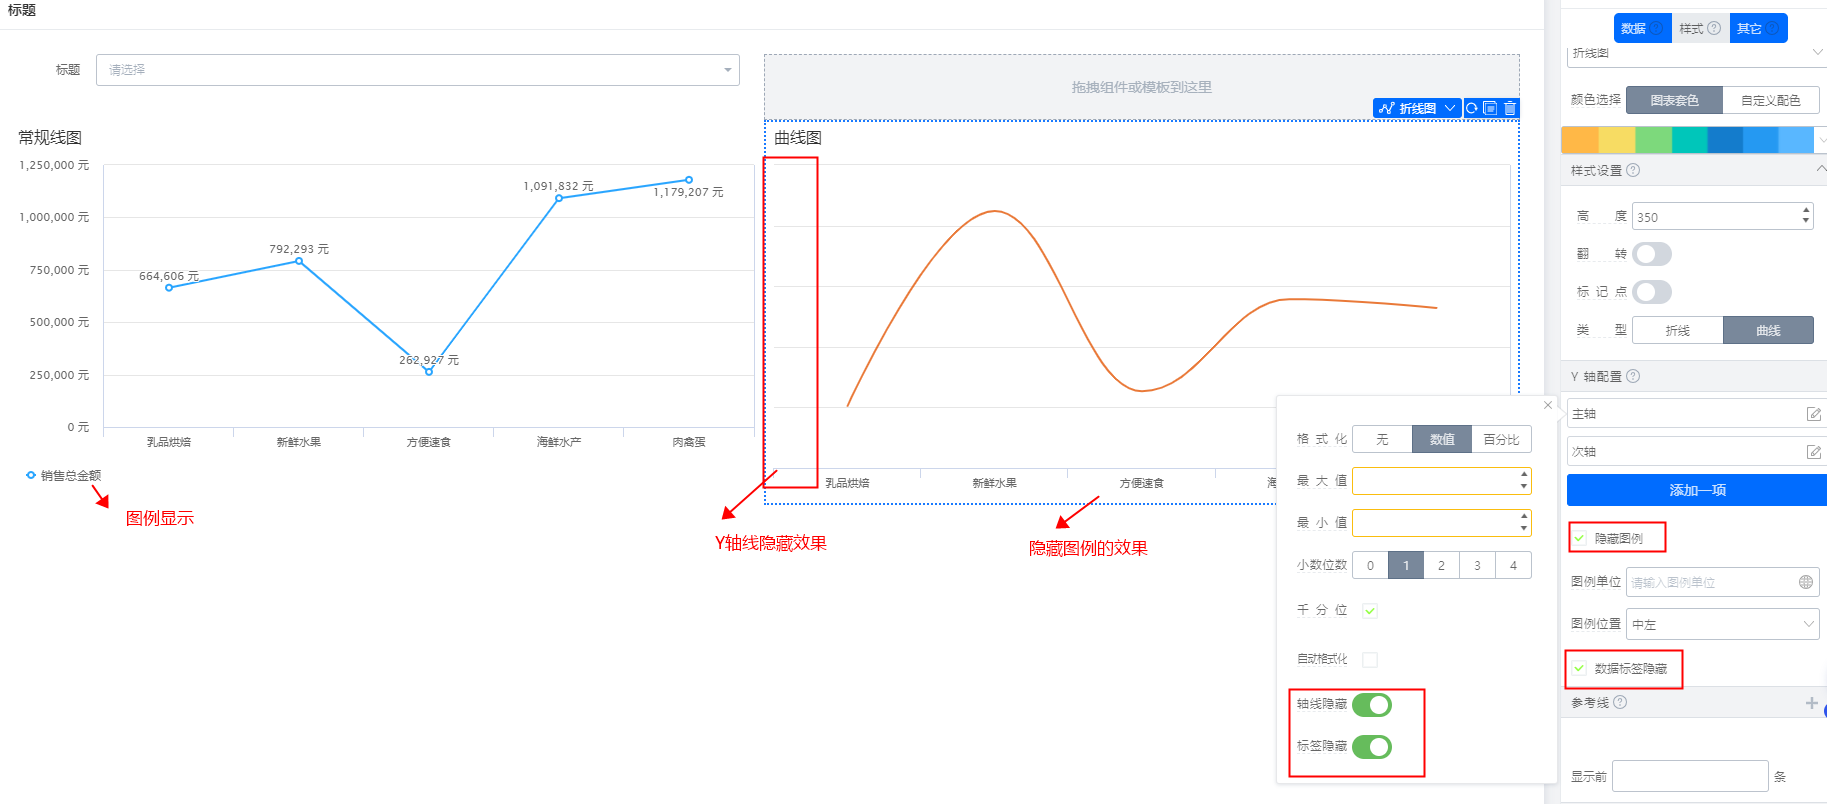Open the 标题 请选择 dropdown

[x=418, y=70]
